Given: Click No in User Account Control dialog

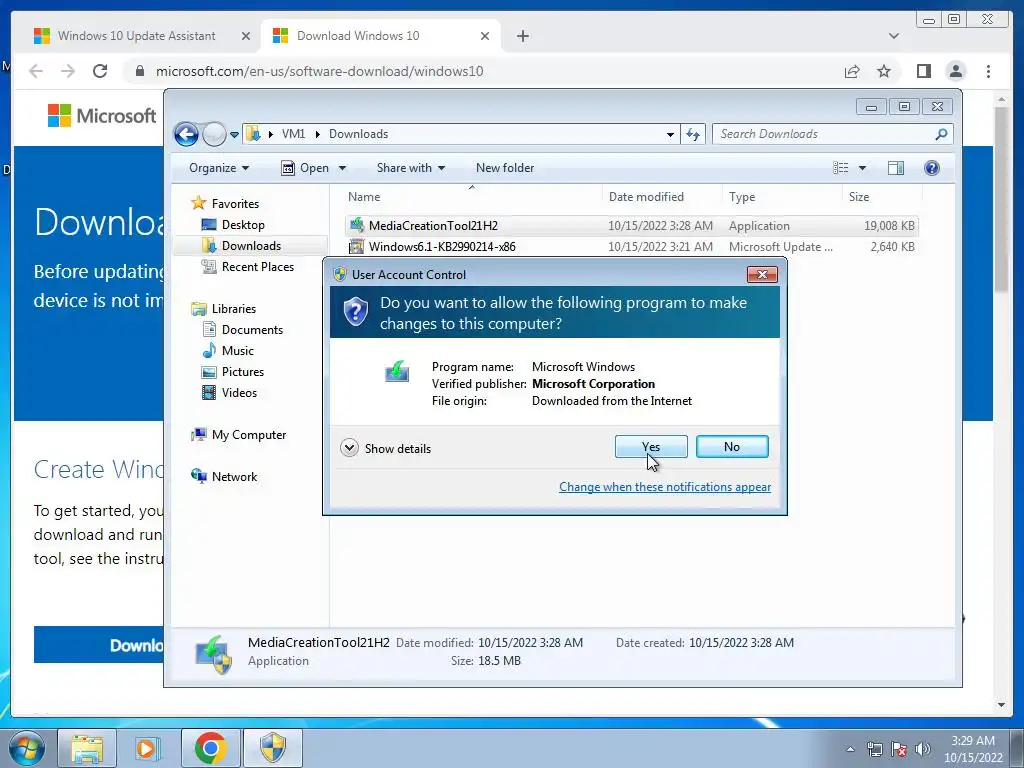Looking at the screenshot, I should tap(732, 447).
